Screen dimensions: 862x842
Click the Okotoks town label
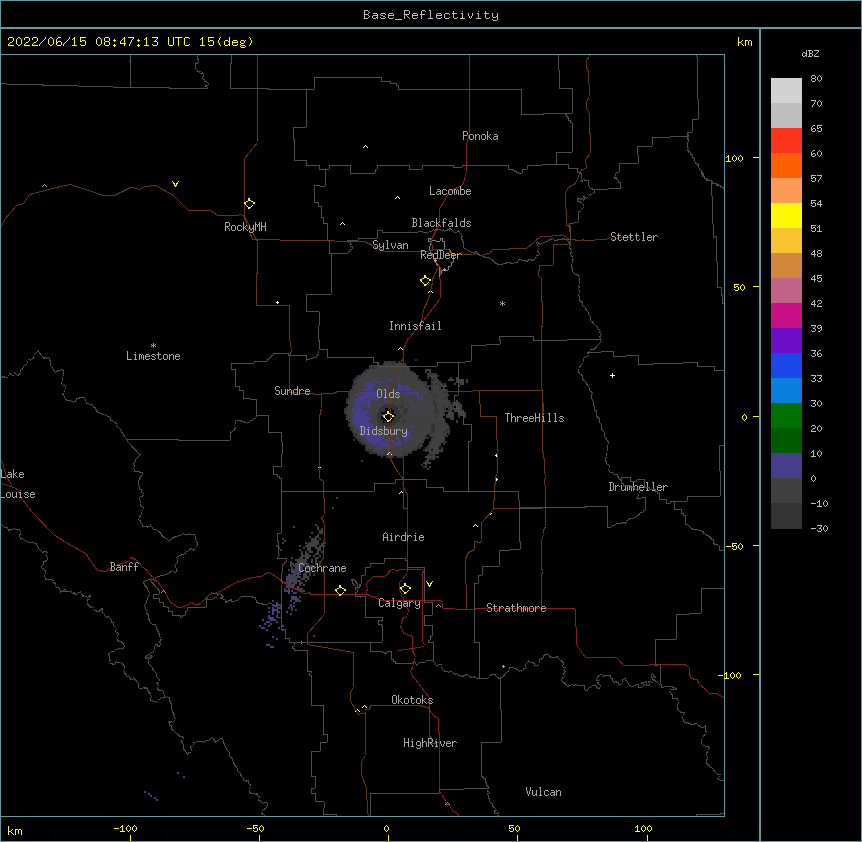coord(412,700)
